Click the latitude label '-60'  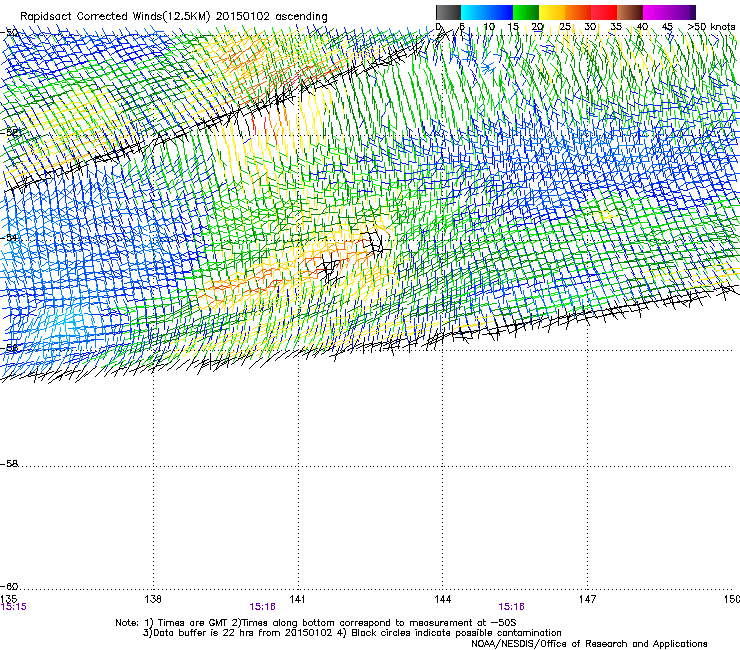point(9,586)
